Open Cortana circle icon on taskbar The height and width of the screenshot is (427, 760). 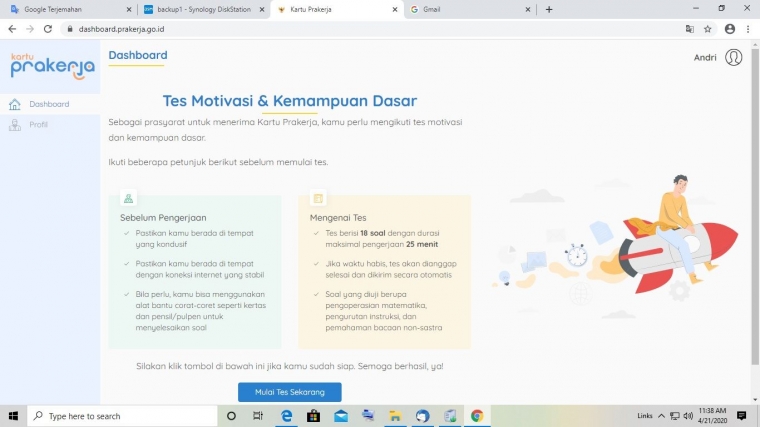231,416
